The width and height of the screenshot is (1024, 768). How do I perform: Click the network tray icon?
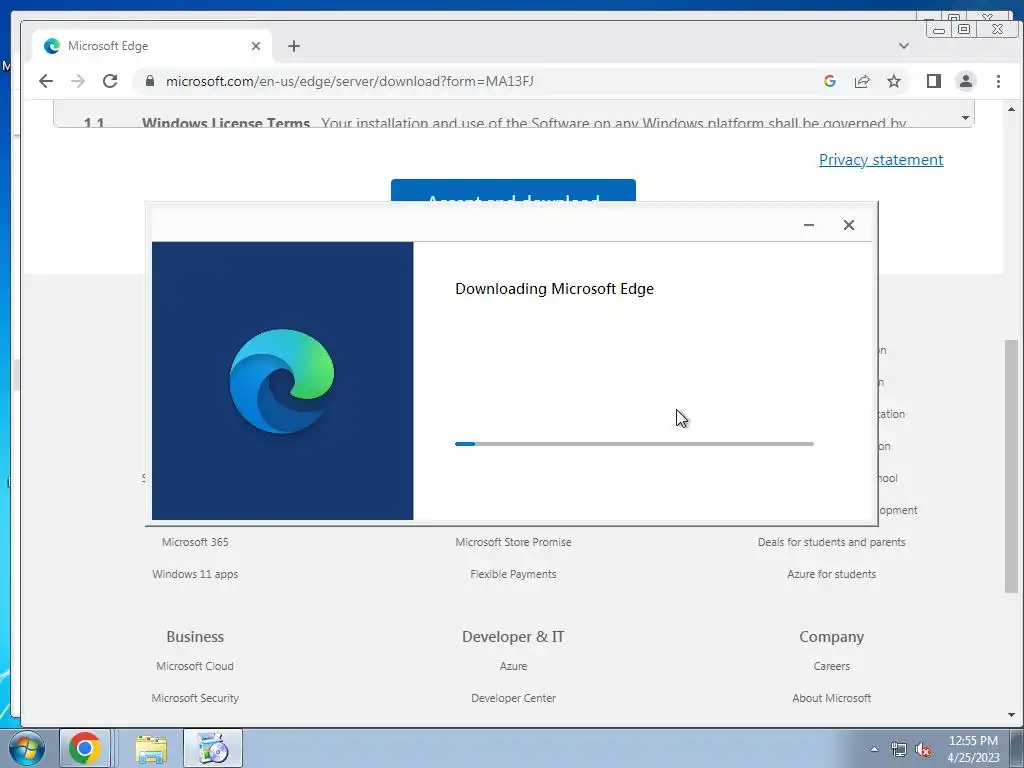click(x=899, y=750)
